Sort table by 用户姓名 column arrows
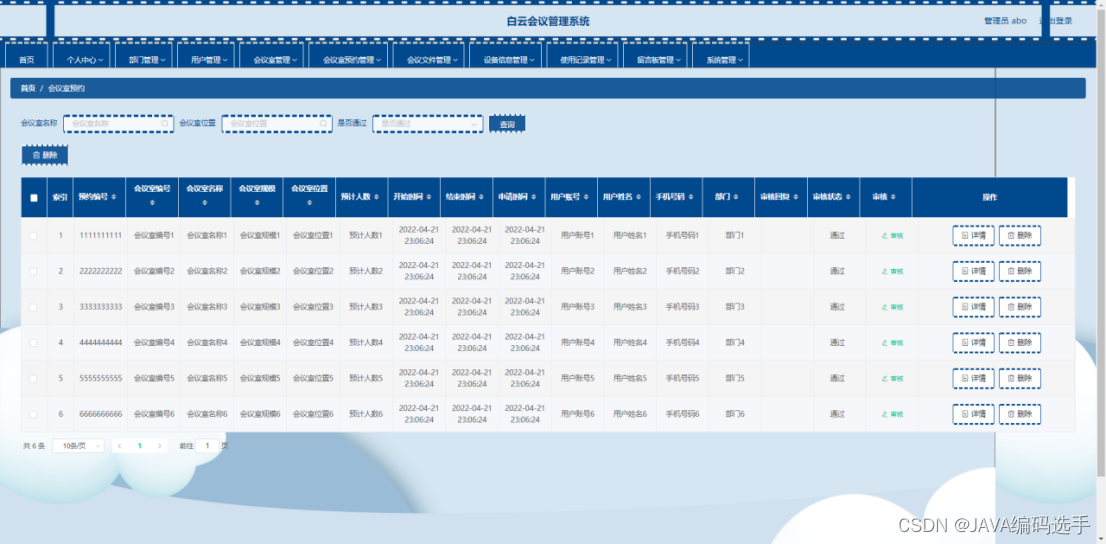Screen dimensions: 1106x544 coord(638,198)
